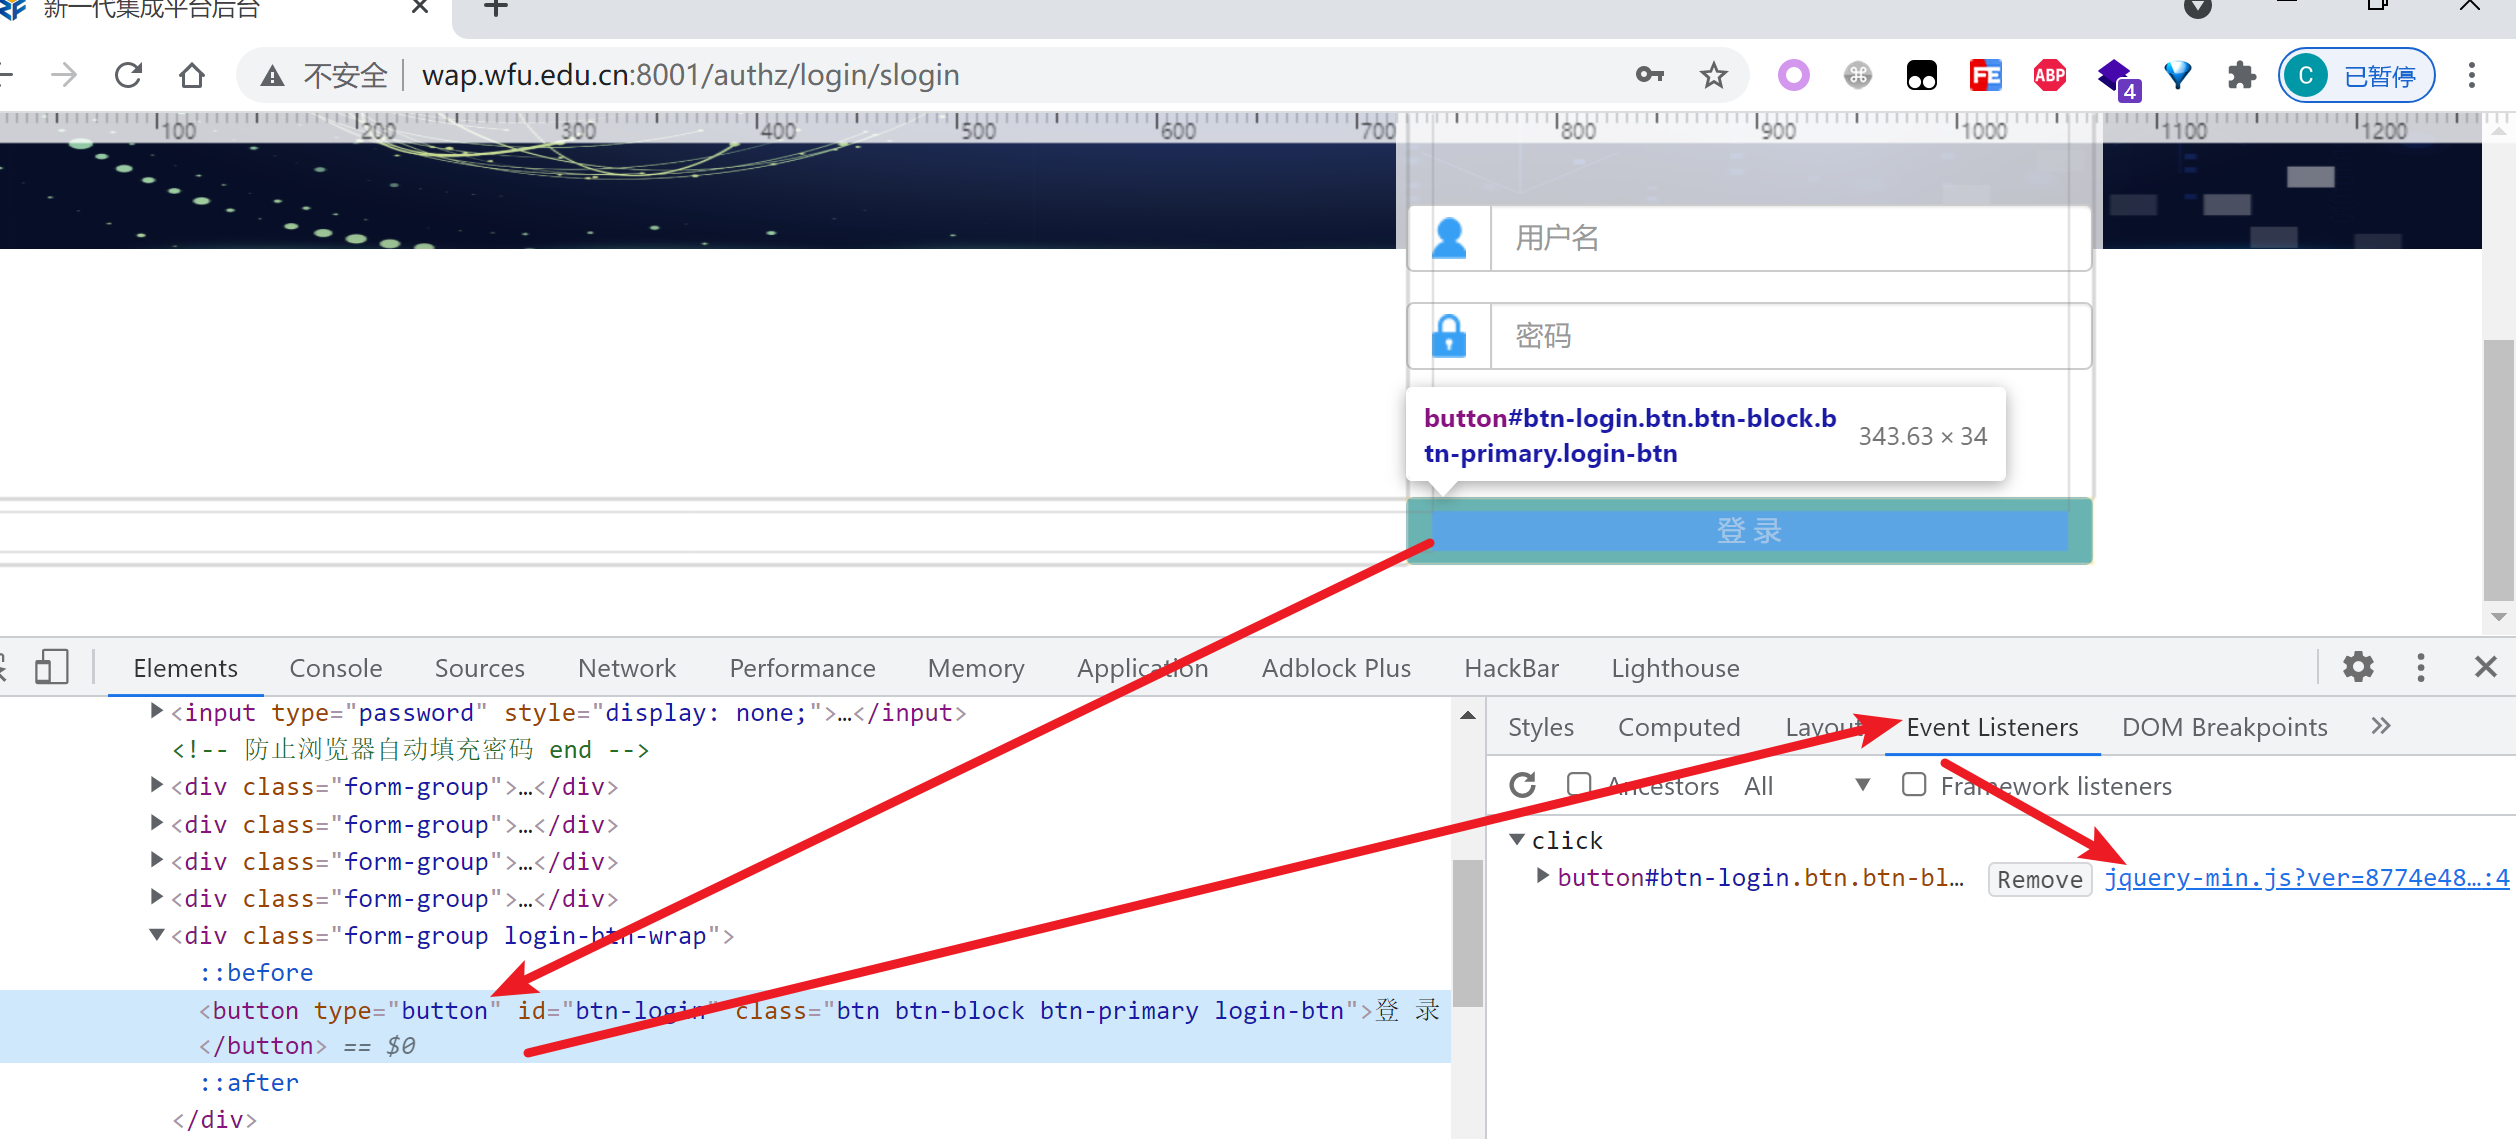Screen dimensions: 2516x1139
Task: Click the 用户名 username input field
Action: pyautogui.click(x=1788, y=238)
